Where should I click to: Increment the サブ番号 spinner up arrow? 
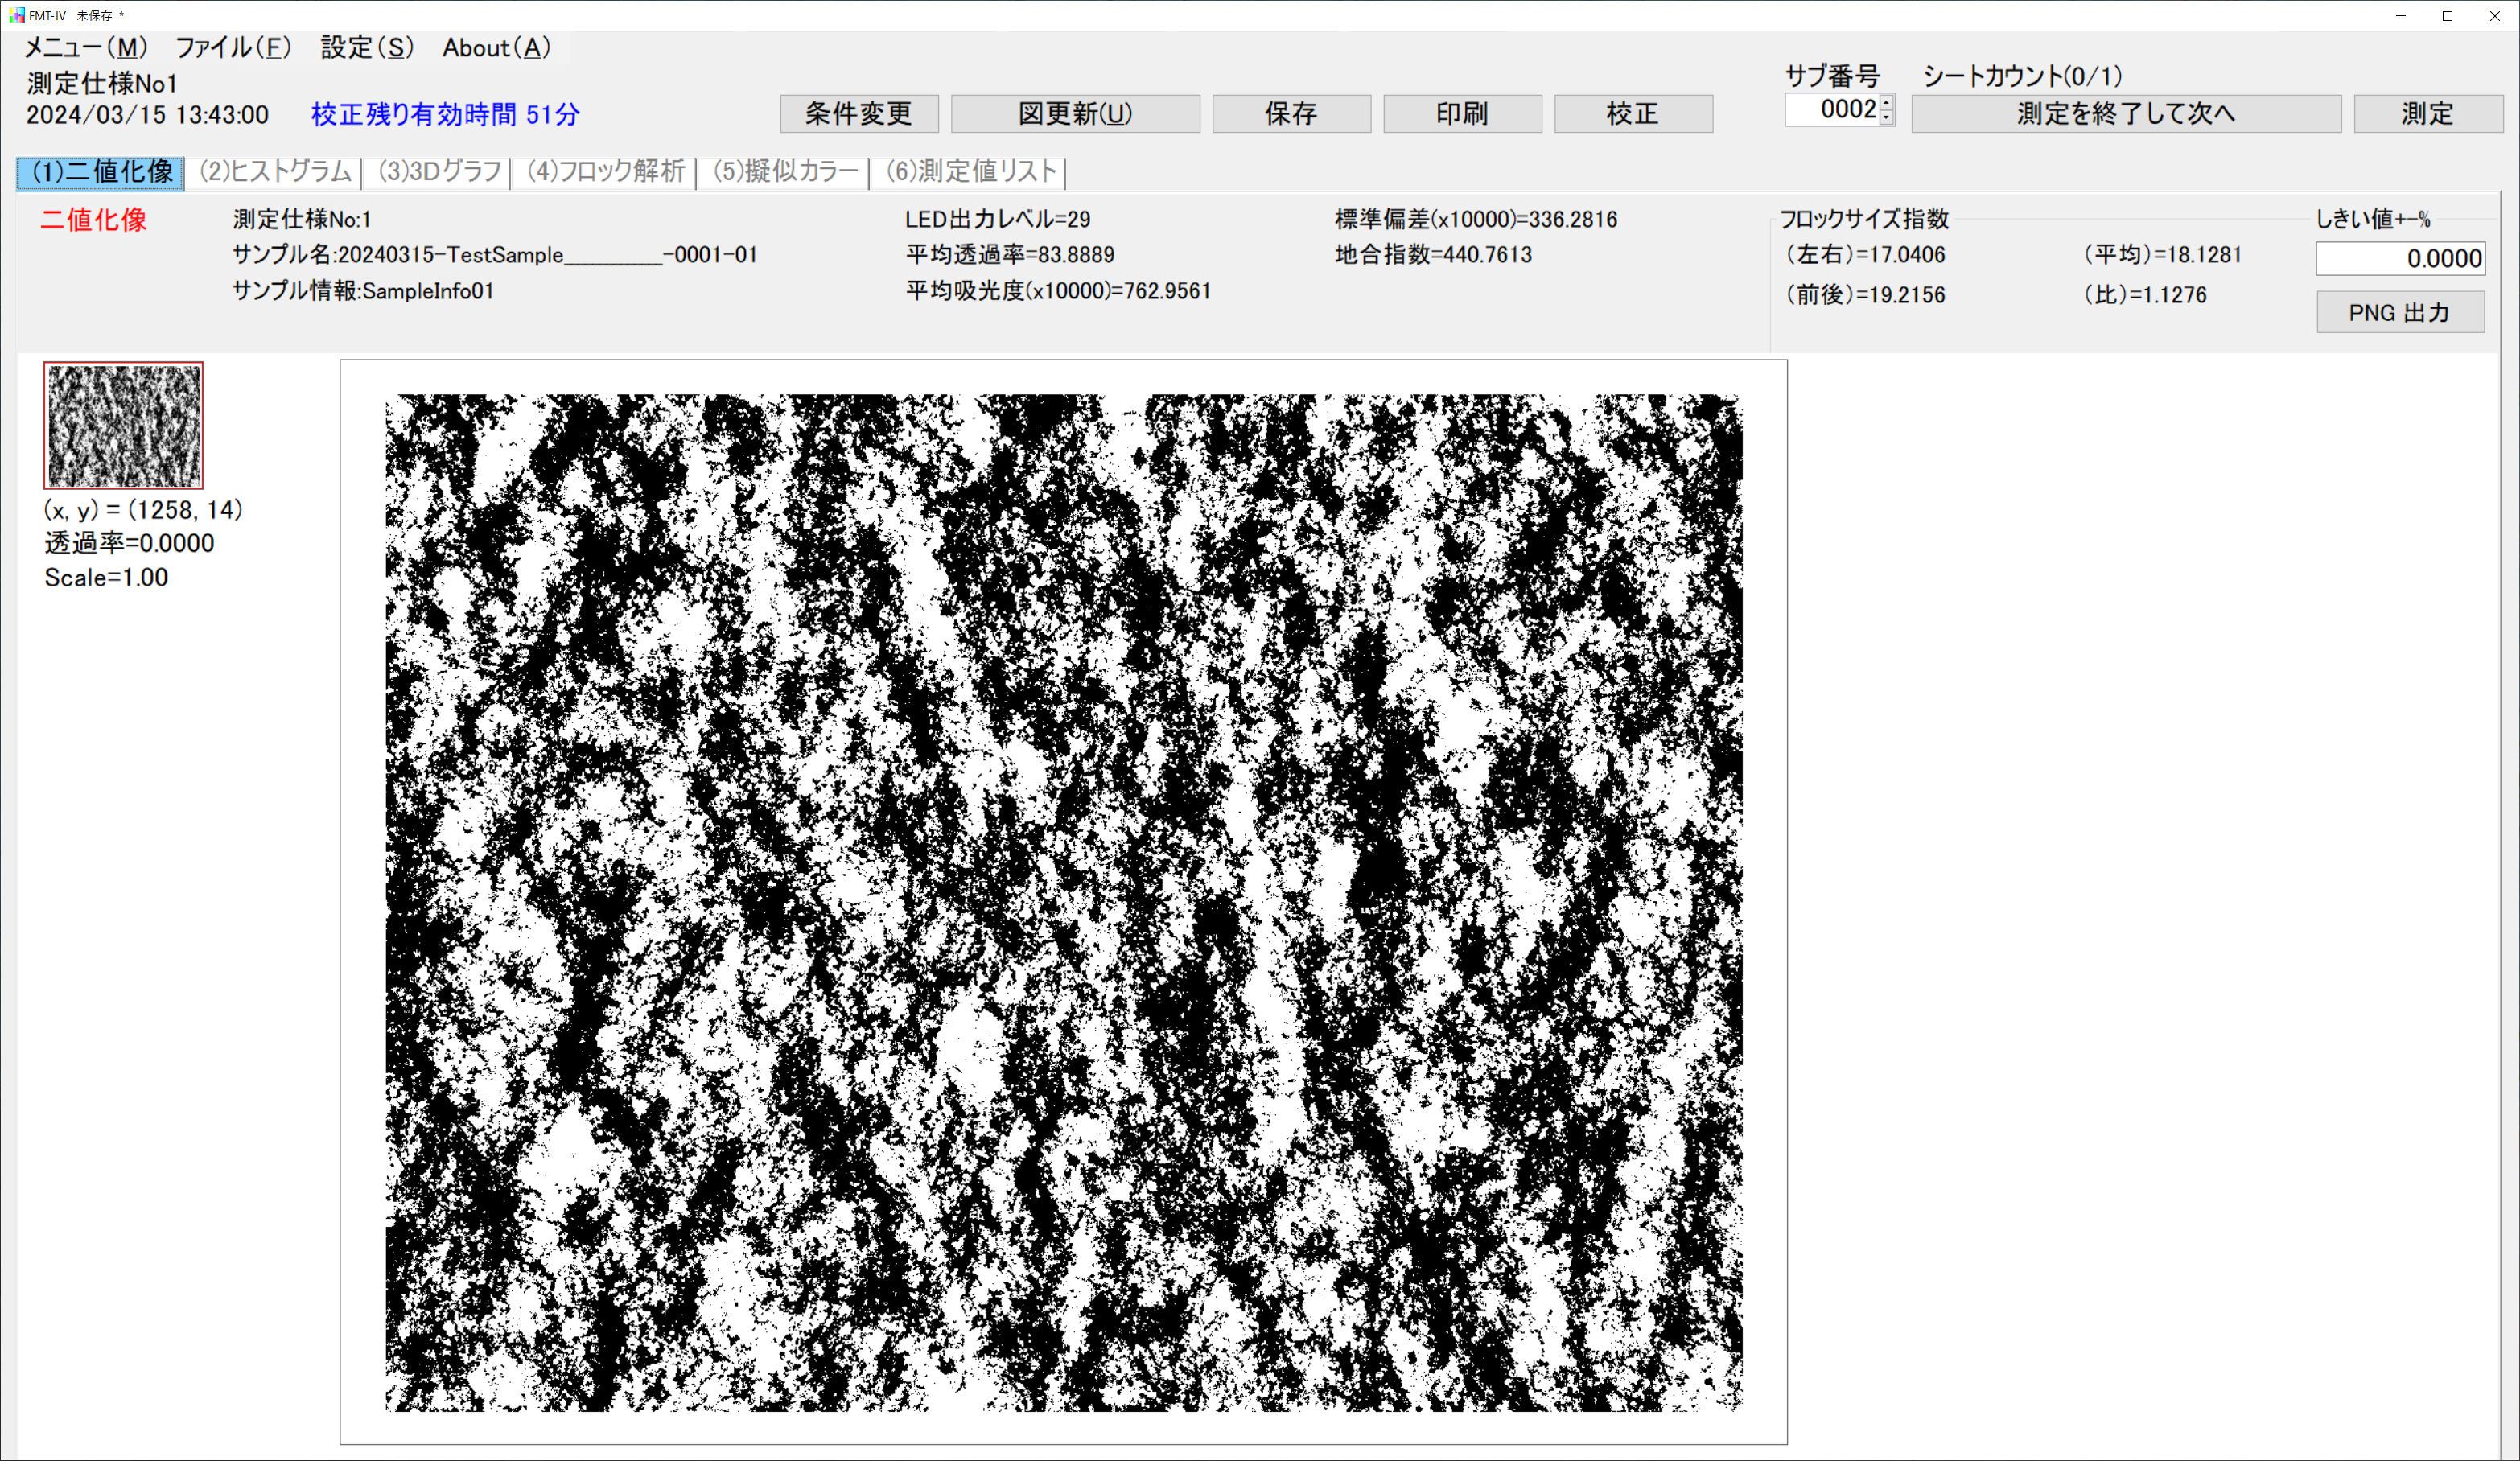(x=1886, y=102)
